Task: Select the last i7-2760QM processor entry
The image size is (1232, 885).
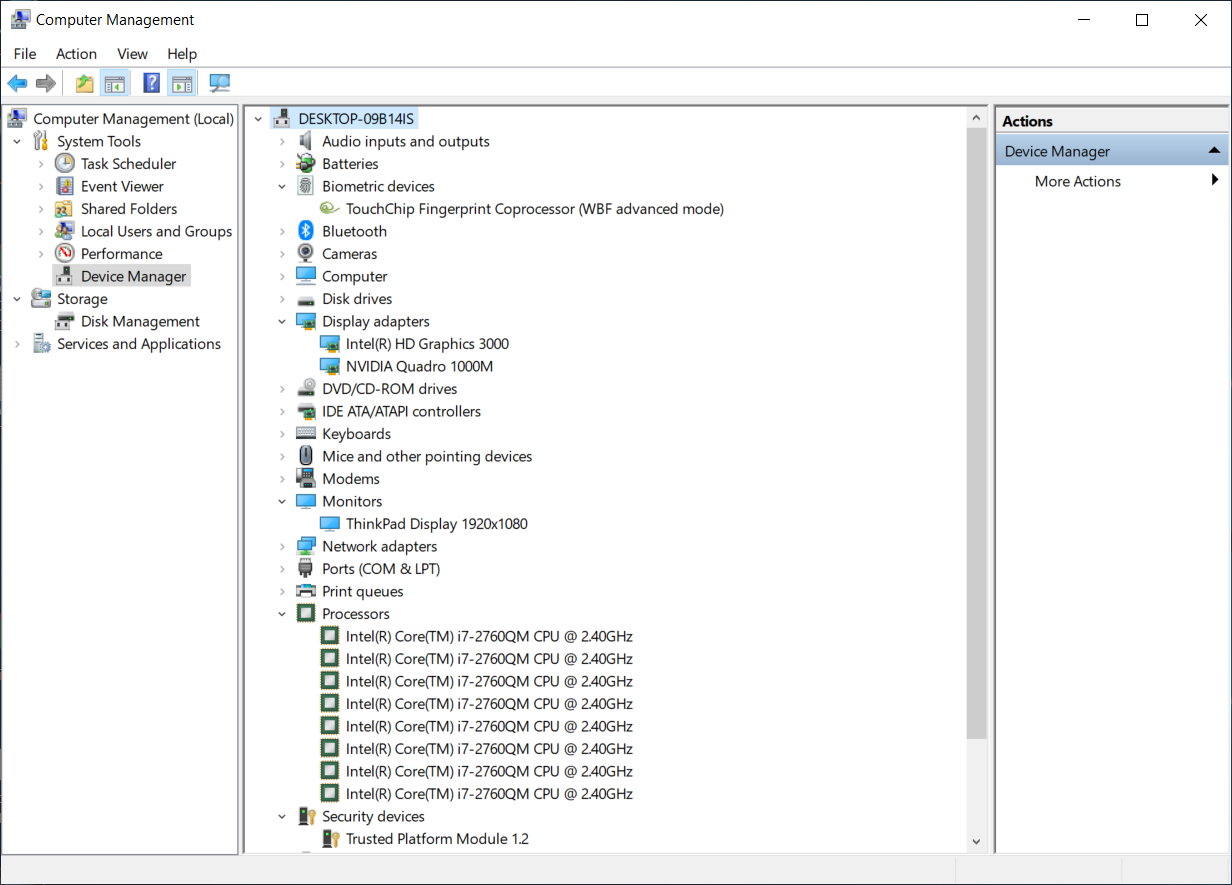Action: (489, 794)
